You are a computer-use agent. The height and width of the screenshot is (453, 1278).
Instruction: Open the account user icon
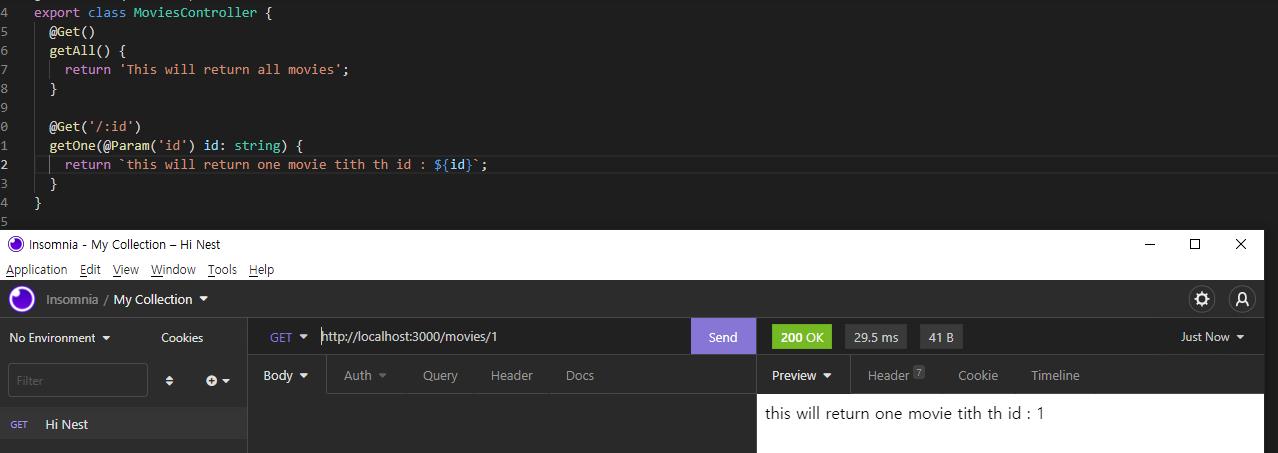[1241, 299]
